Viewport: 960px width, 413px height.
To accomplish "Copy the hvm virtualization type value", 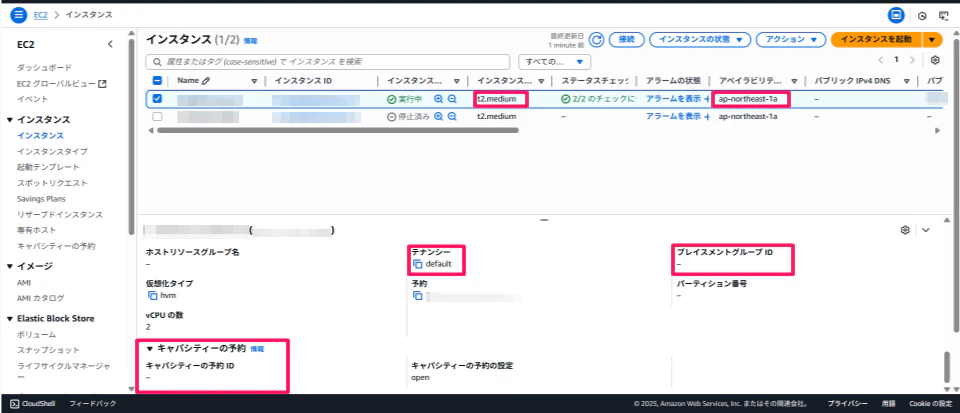I will tap(152, 295).
